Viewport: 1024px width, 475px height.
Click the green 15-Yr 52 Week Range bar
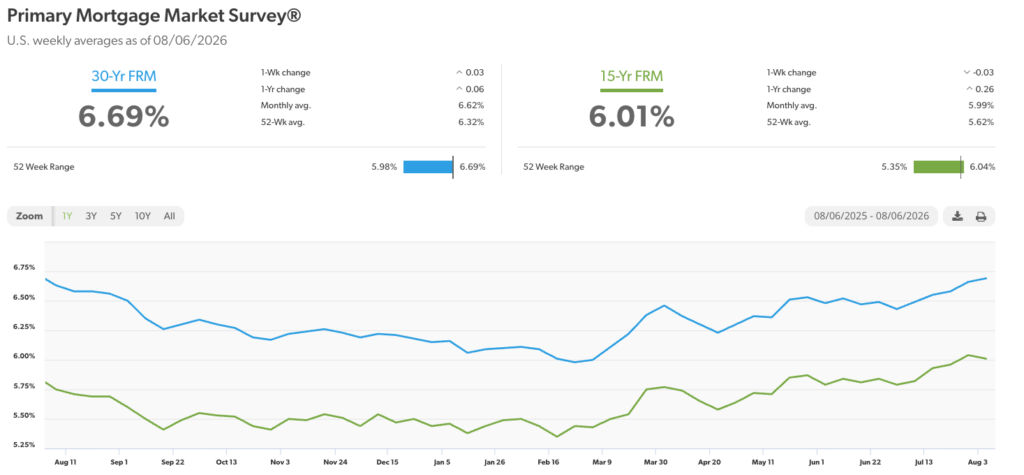coord(938,167)
